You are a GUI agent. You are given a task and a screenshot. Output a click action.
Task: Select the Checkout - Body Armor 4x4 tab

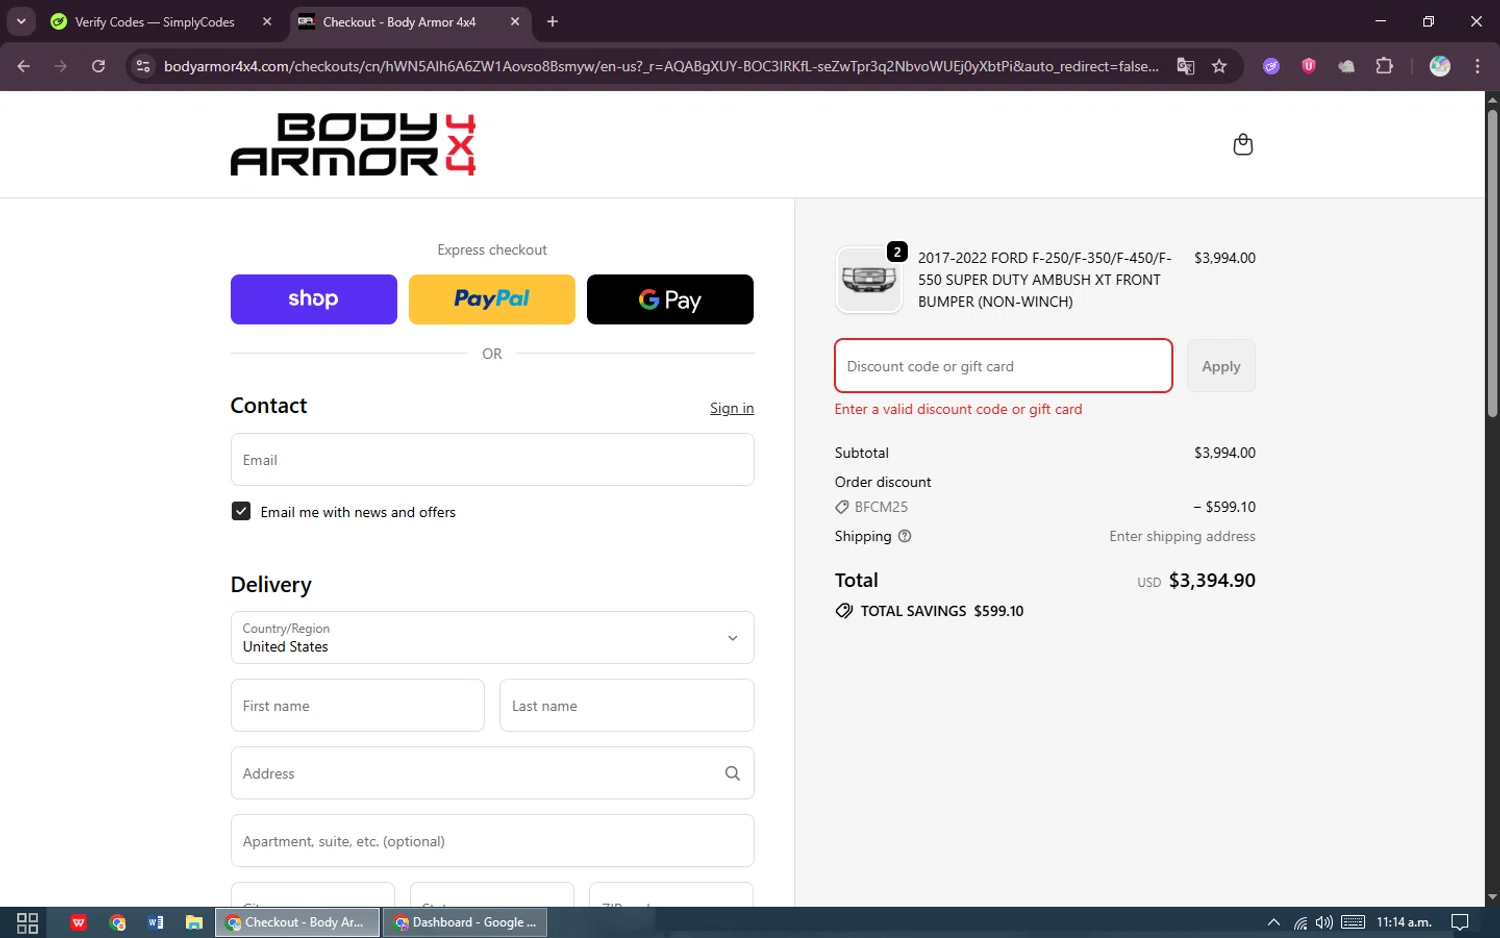399,22
